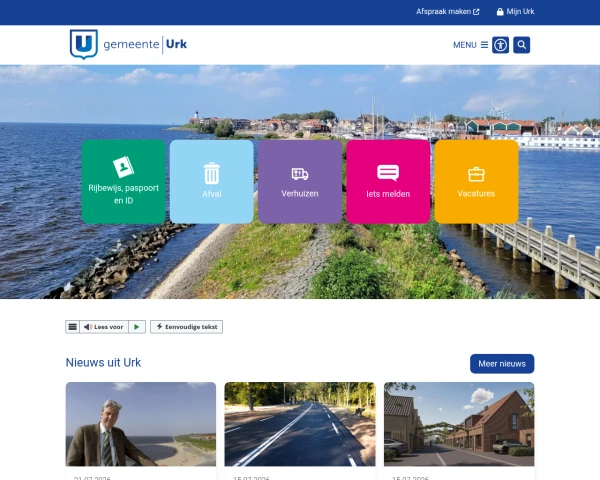Open the Afspraak maken link
This screenshot has width=600, height=480.
(447, 11)
